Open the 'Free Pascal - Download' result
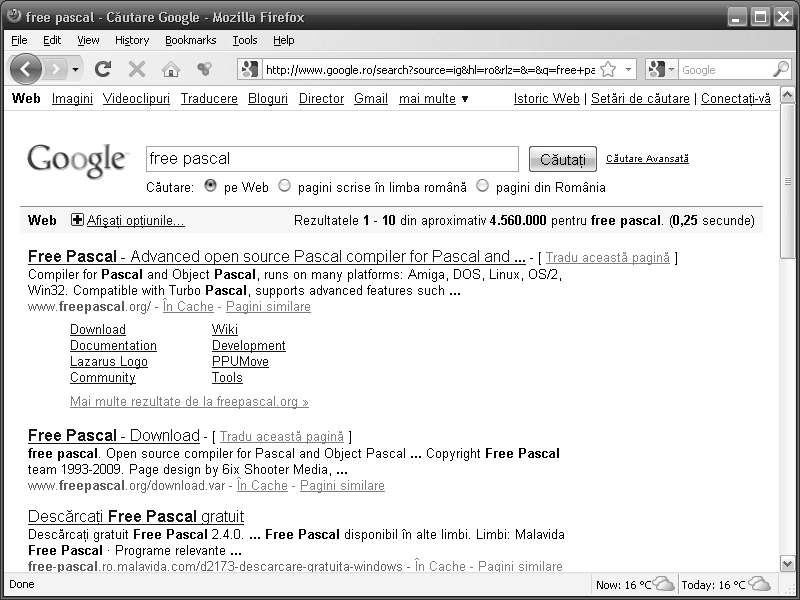The image size is (800, 600). [x=114, y=435]
